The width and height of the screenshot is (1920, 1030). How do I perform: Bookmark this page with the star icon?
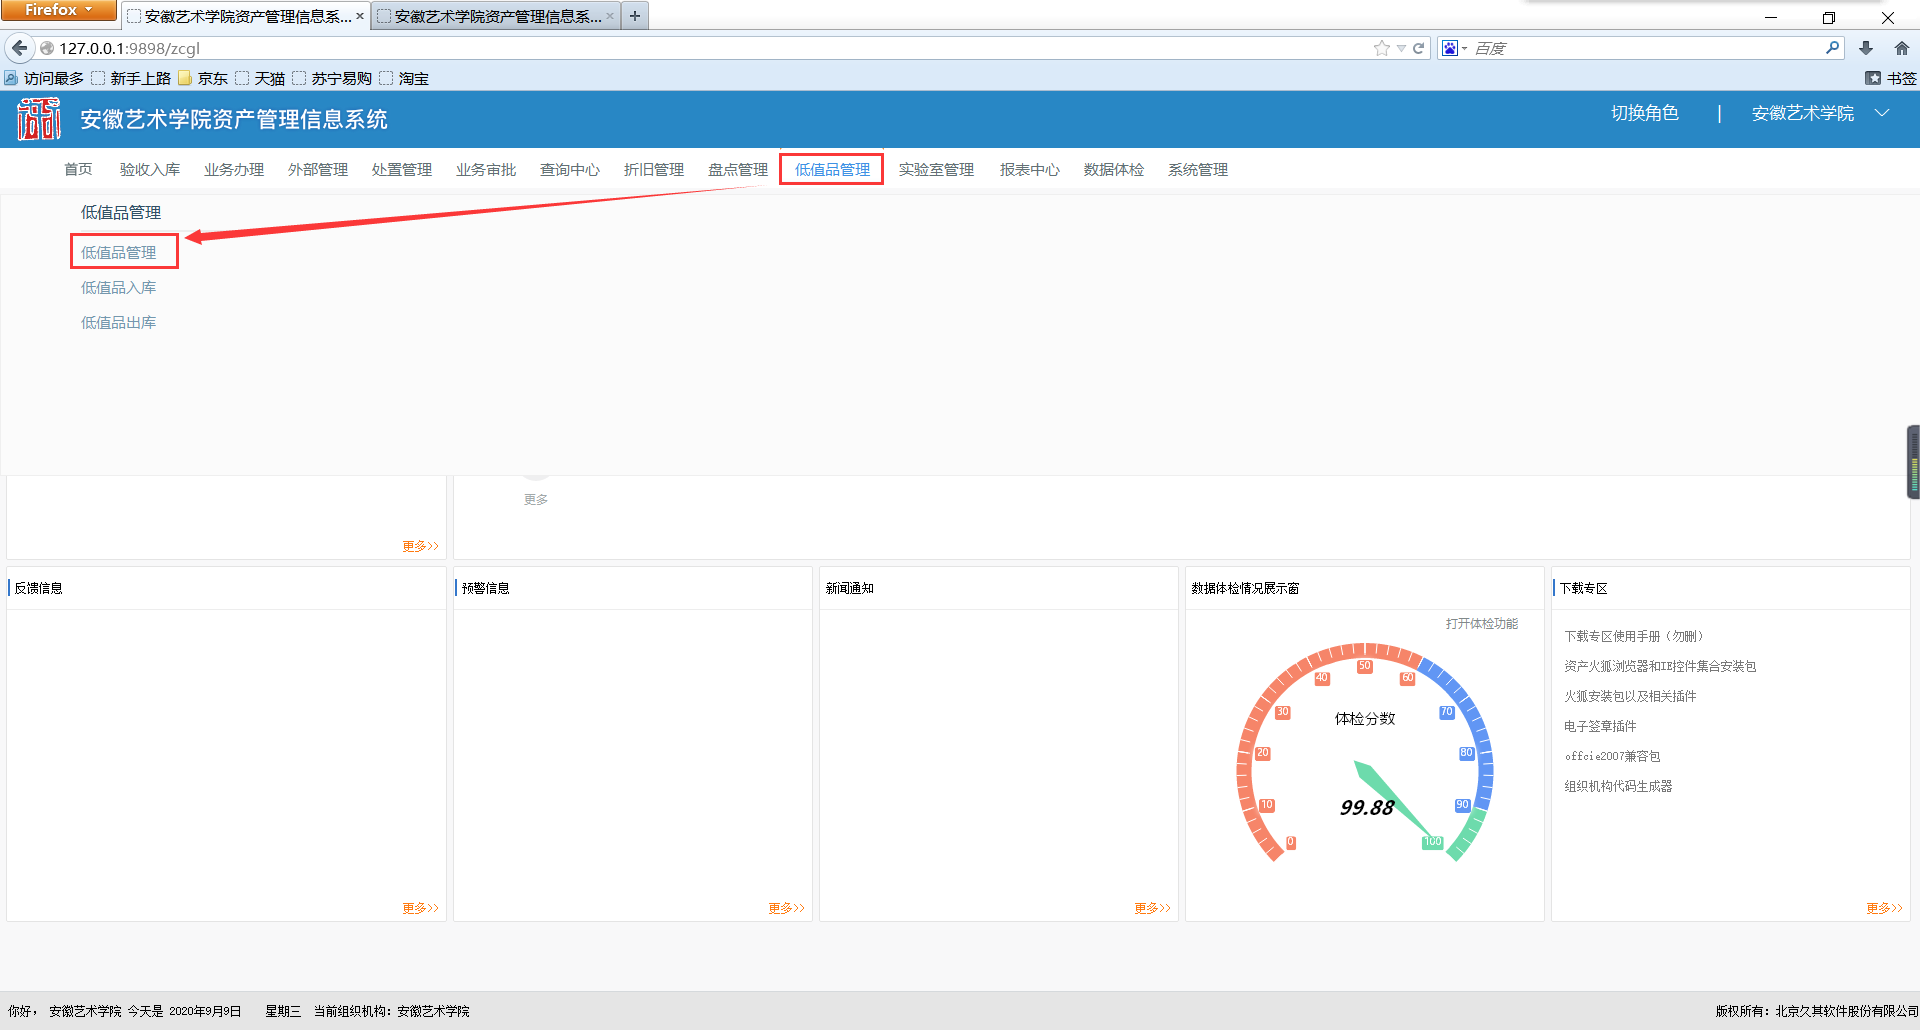(x=1381, y=48)
